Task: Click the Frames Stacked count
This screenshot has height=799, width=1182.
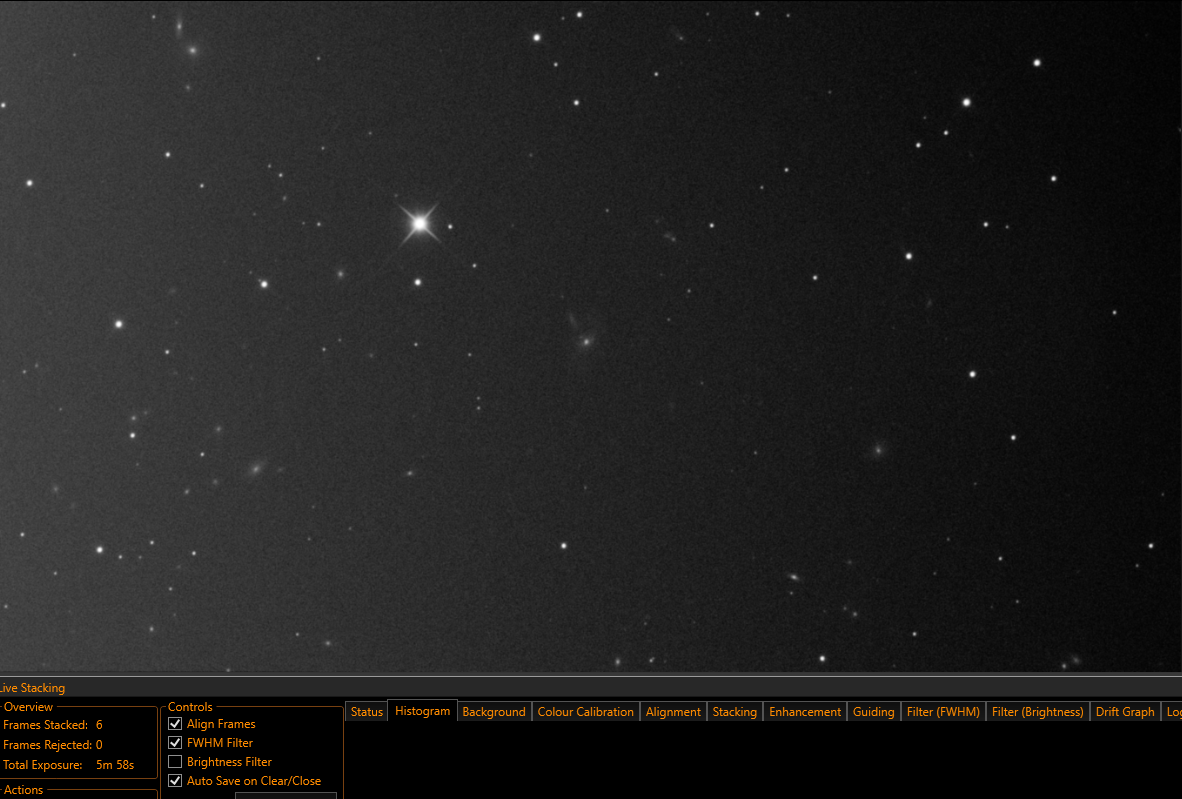Action: tap(99, 724)
